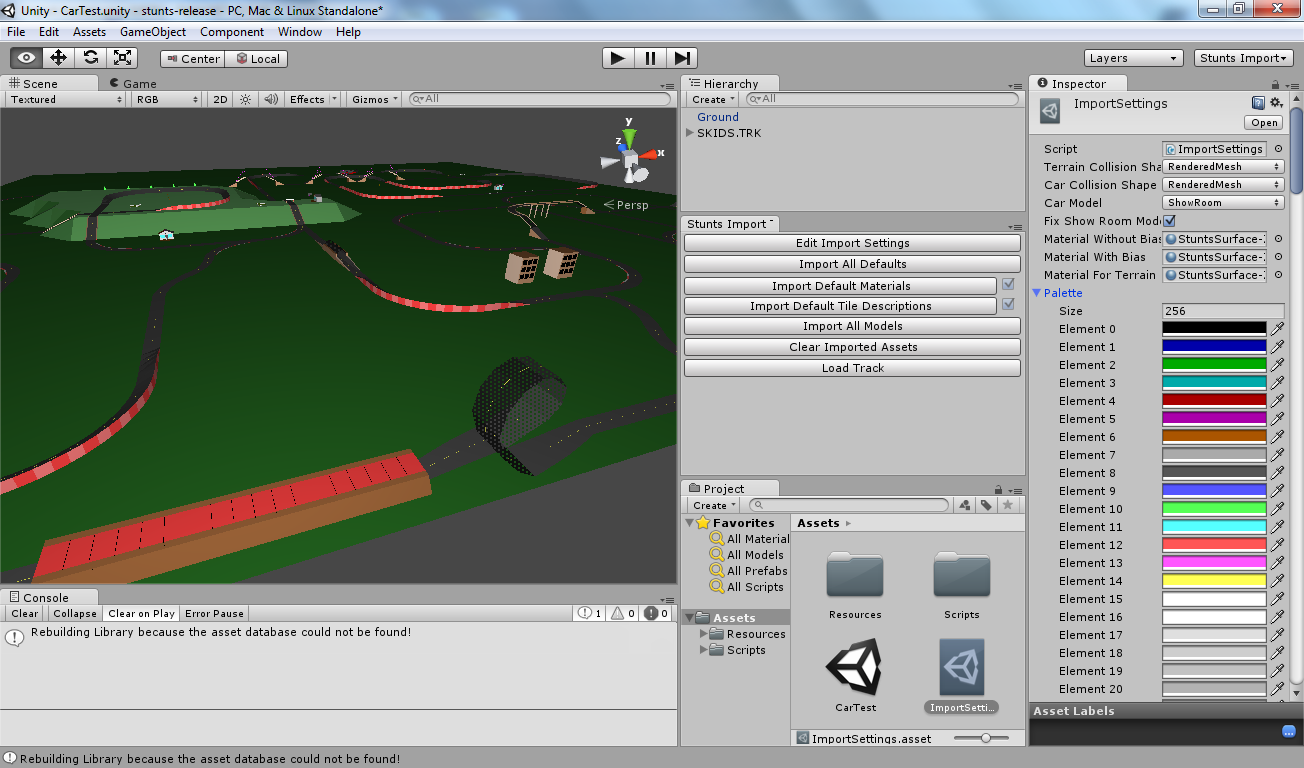Open the RGB render mode dropdown

click(x=168, y=99)
